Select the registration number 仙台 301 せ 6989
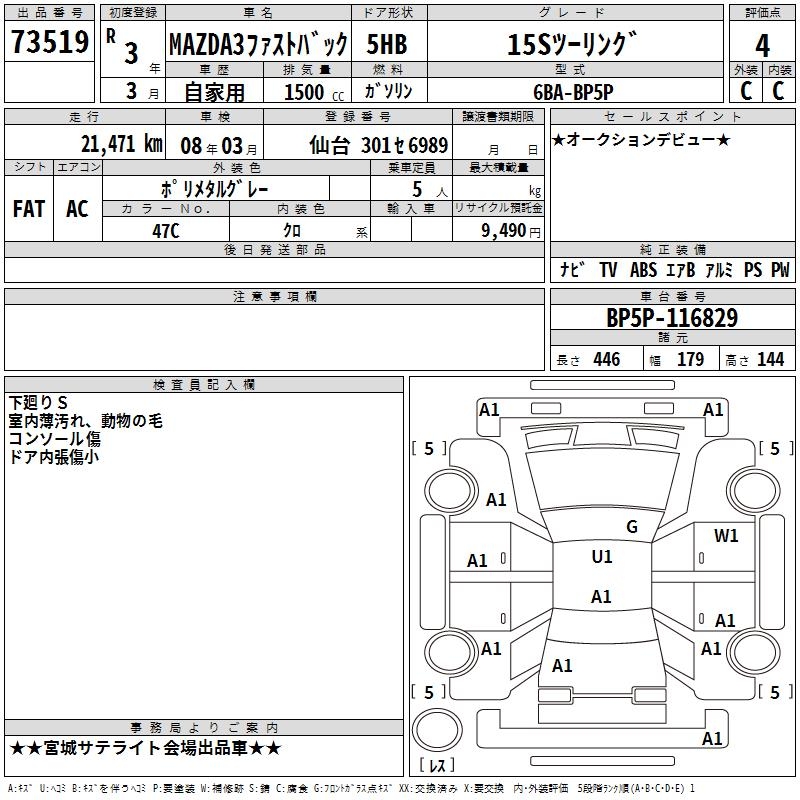Screen dimensions: 800x800 [x=378, y=145]
